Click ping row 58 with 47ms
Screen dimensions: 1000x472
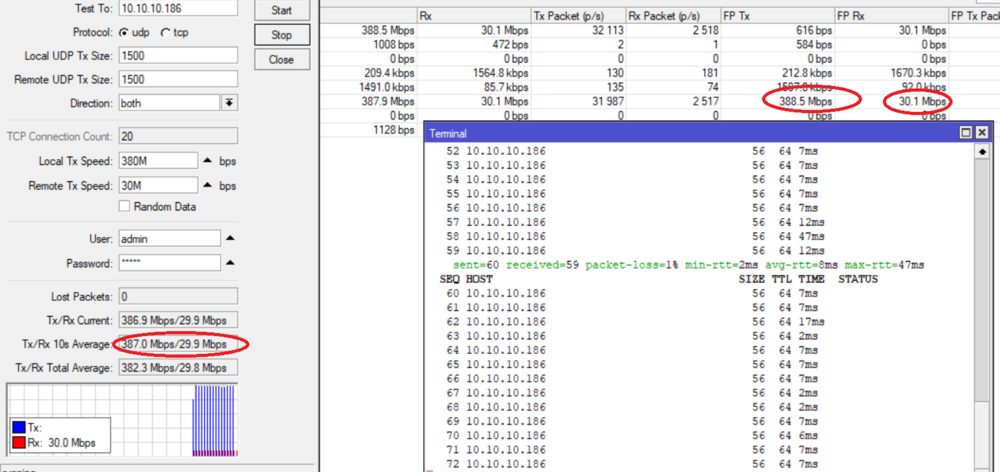pos(636,237)
